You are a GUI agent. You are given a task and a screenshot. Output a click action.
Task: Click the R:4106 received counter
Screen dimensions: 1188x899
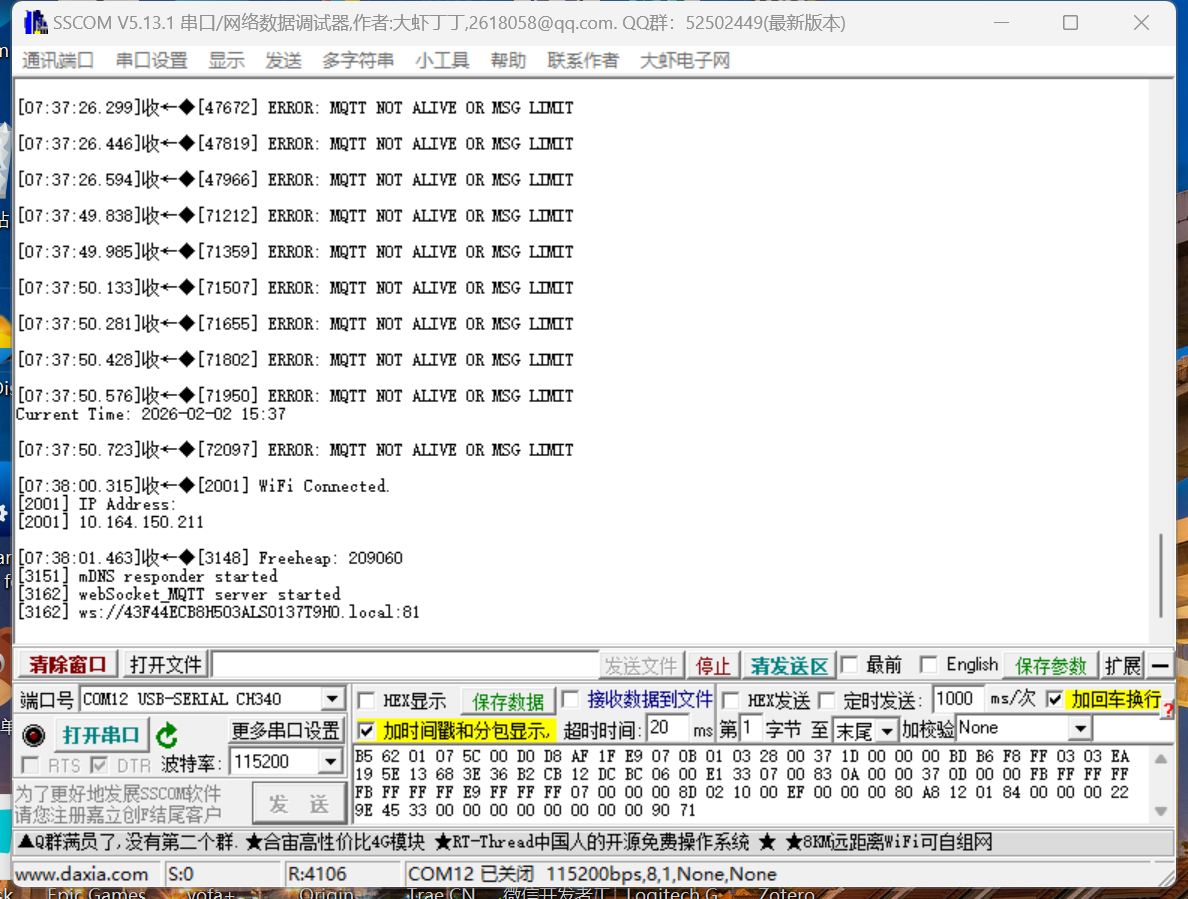coord(317,874)
